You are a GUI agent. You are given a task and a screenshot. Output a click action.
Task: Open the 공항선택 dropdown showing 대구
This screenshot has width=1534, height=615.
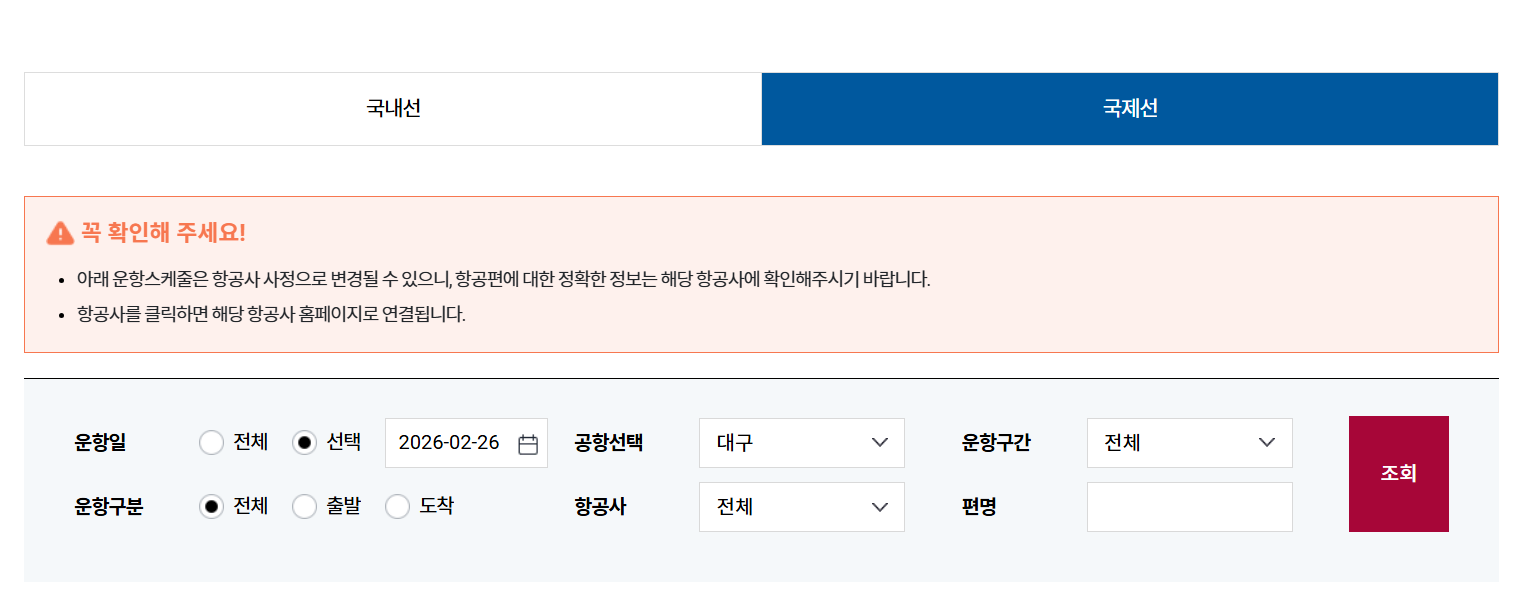(x=802, y=443)
